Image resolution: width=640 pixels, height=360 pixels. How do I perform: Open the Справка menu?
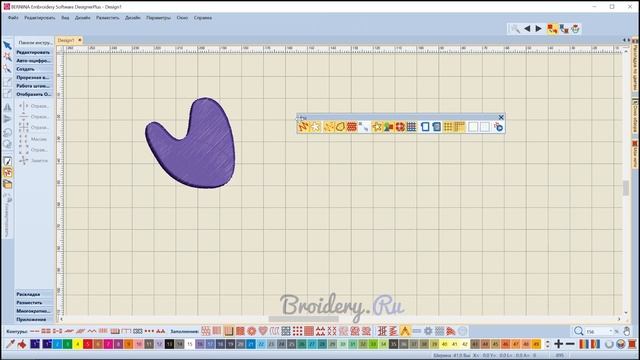[x=202, y=18]
